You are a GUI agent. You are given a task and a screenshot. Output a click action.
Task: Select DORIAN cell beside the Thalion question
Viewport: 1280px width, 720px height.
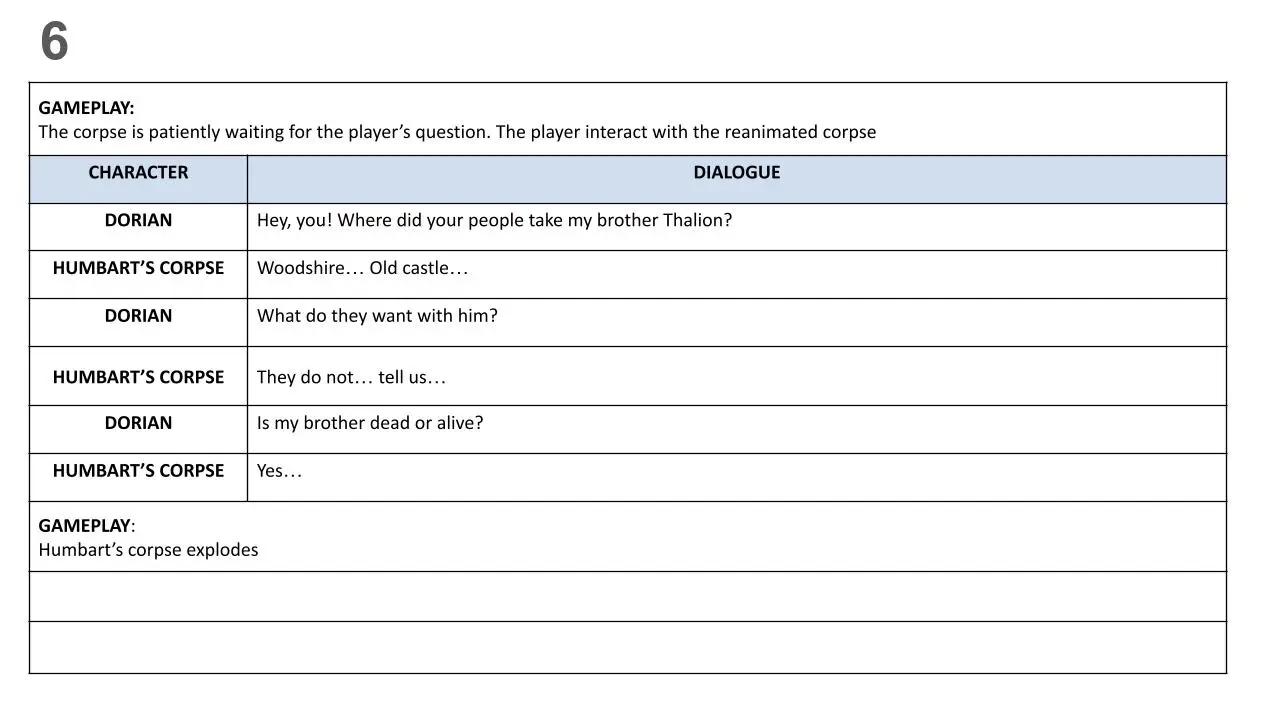tap(138, 221)
